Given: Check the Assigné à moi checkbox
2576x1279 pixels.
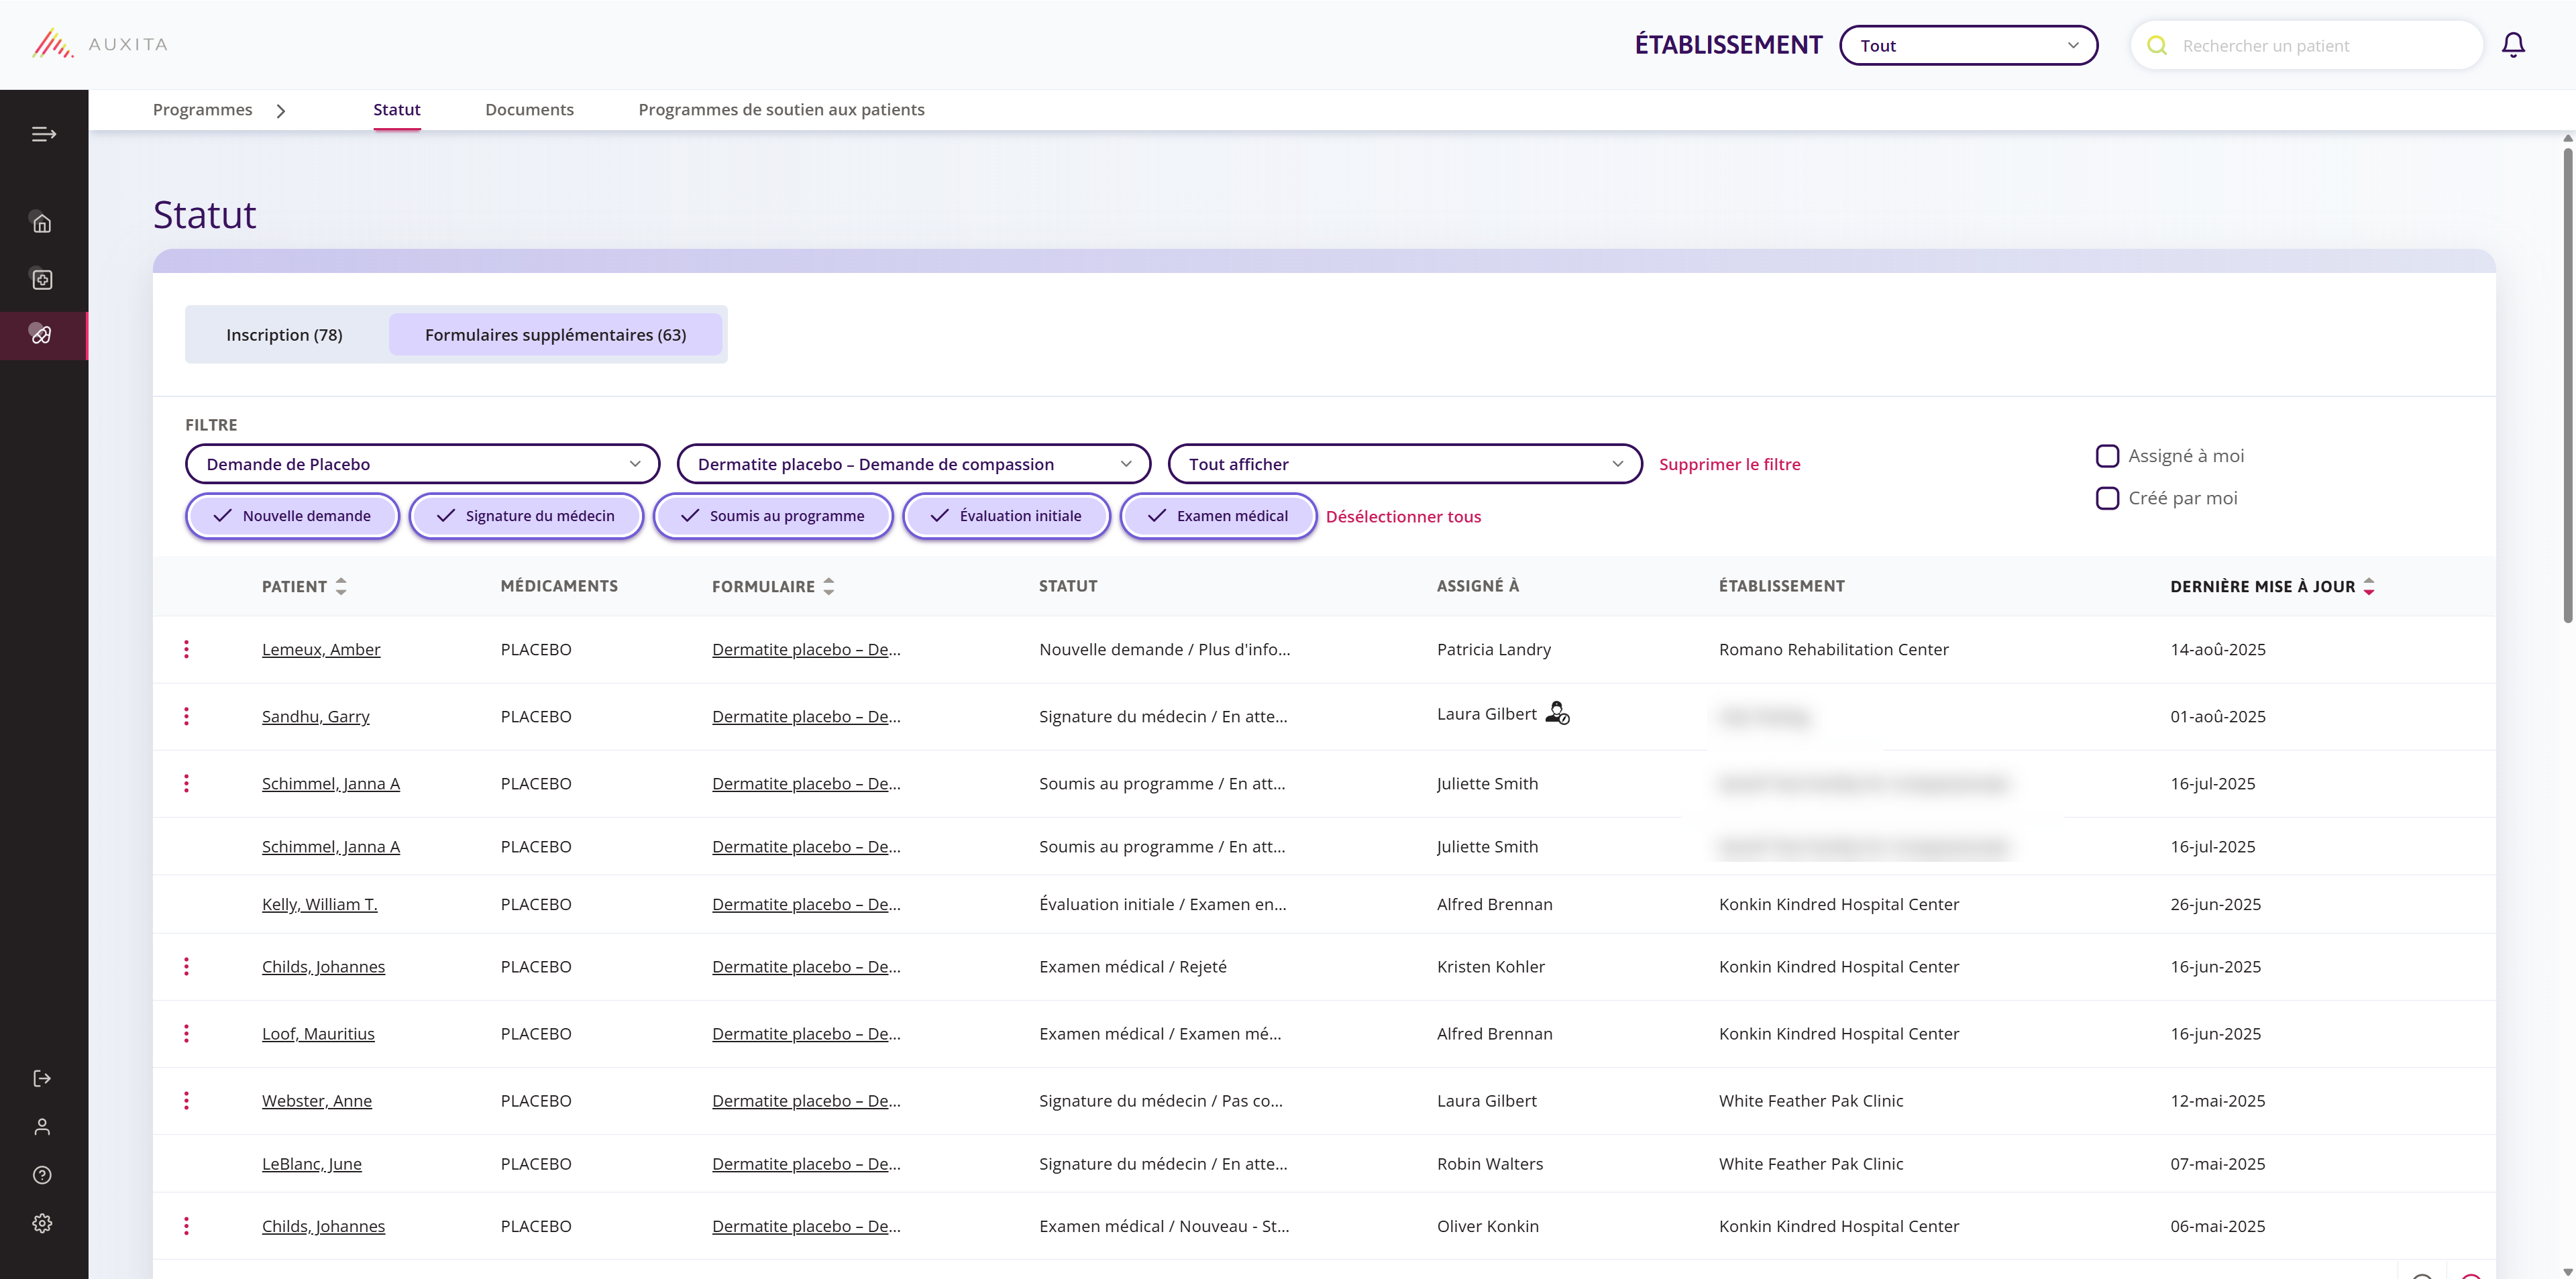Looking at the screenshot, I should (x=2107, y=456).
